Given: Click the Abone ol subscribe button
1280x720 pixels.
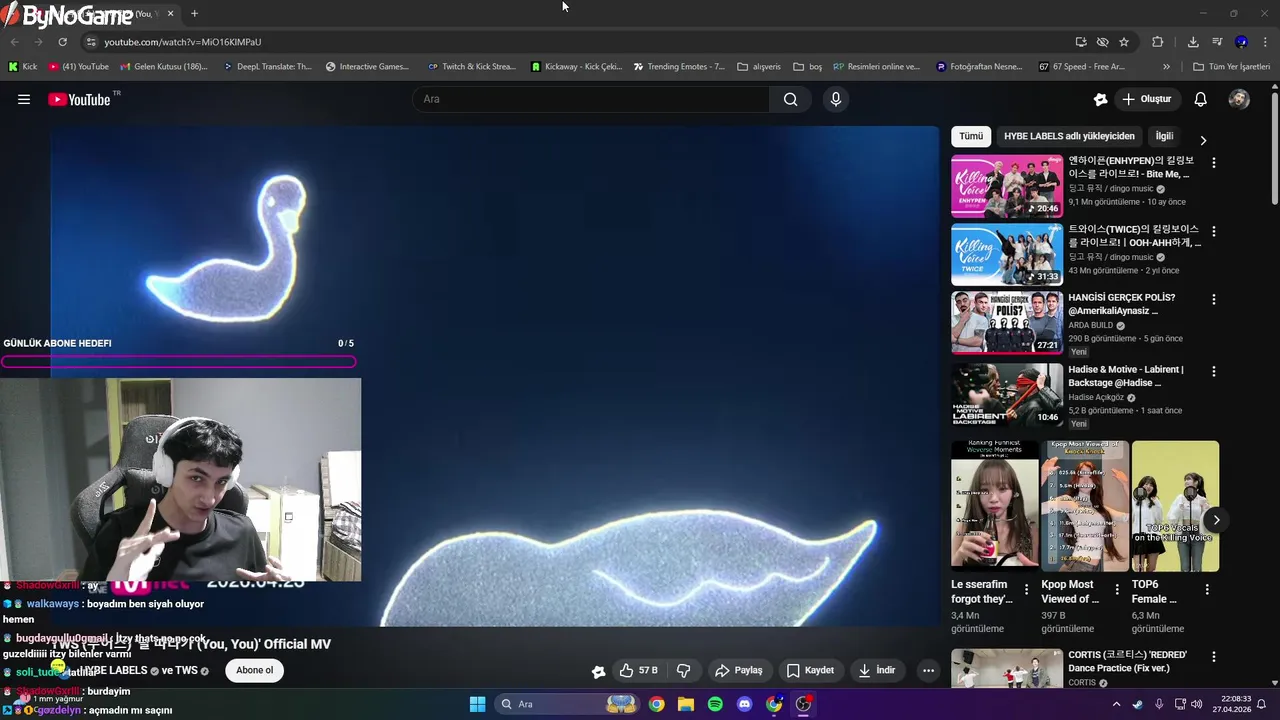Looking at the screenshot, I should [x=255, y=671].
